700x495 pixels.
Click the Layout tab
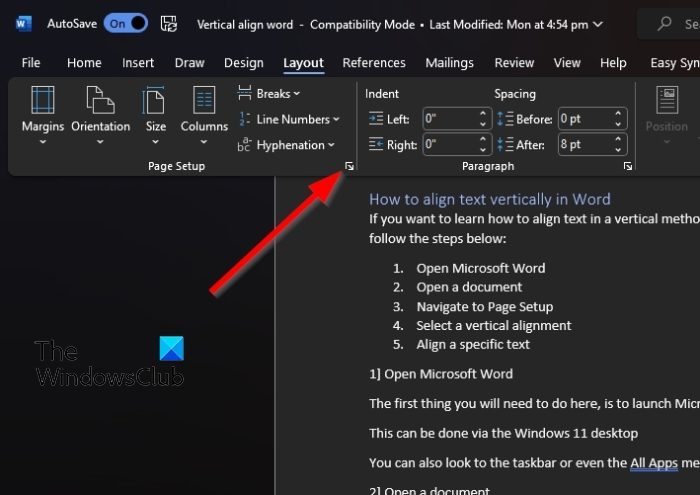pos(303,63)
